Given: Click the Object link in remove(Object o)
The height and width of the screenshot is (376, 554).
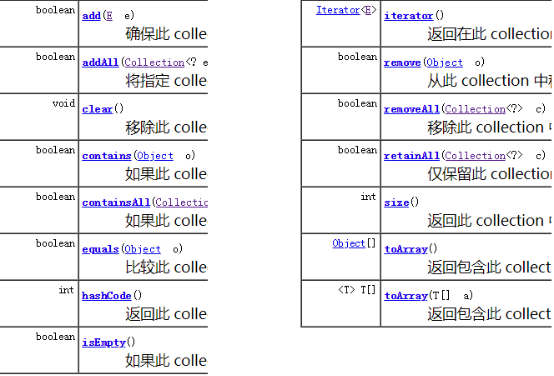Looking at the screenshot, I should coord(444,63).
